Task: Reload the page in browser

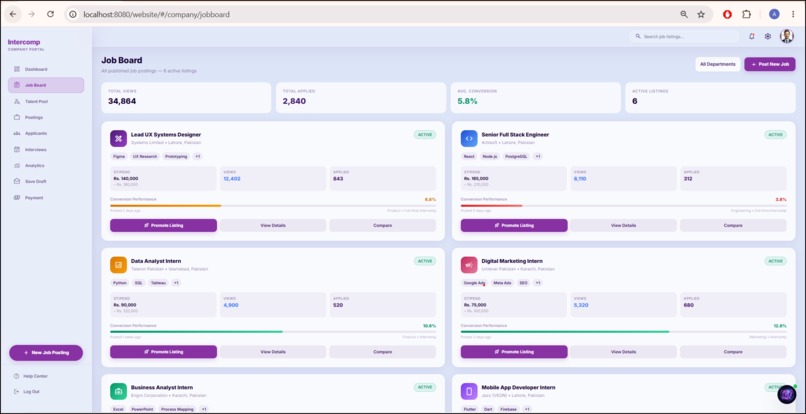Action: [50, 14]
